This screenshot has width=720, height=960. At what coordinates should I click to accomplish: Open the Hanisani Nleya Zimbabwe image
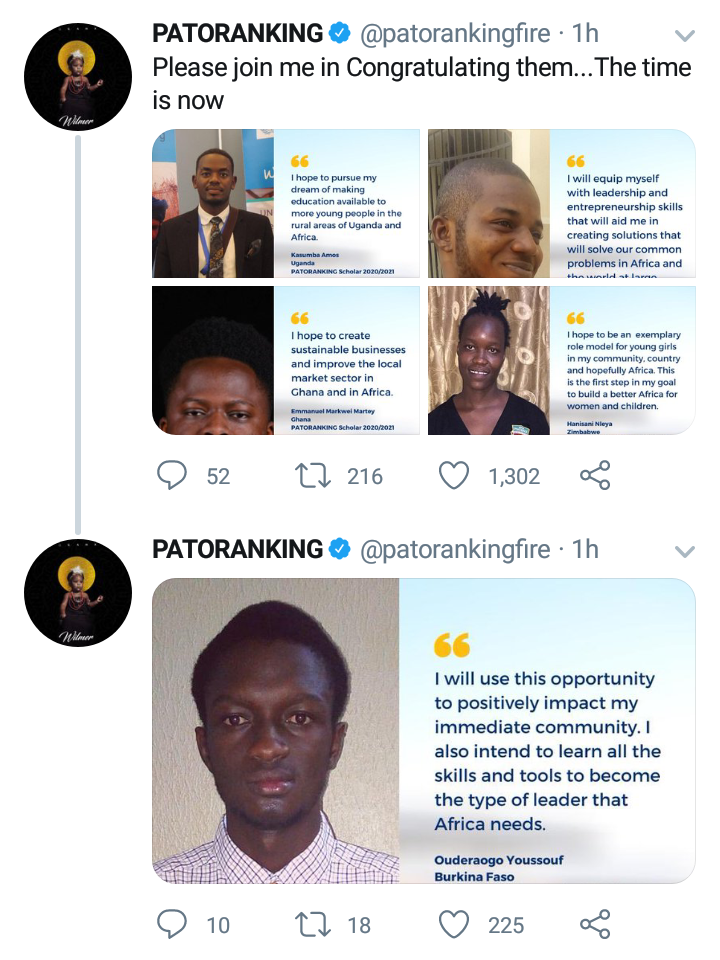coord(561,361)
